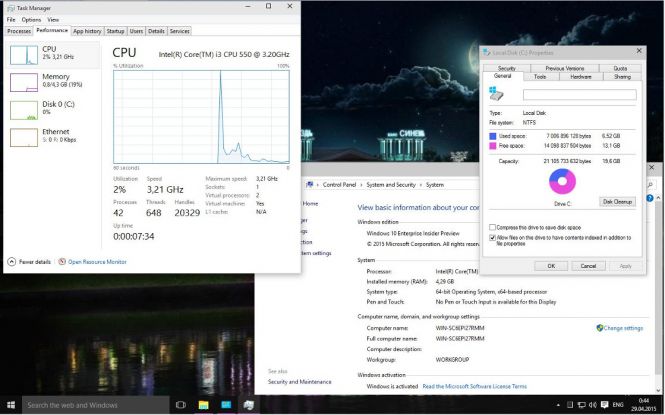The height and width of the screenshot is (415, 665).
Task: Open the Quota tab in disk Properties
Action: click(620, 68)
